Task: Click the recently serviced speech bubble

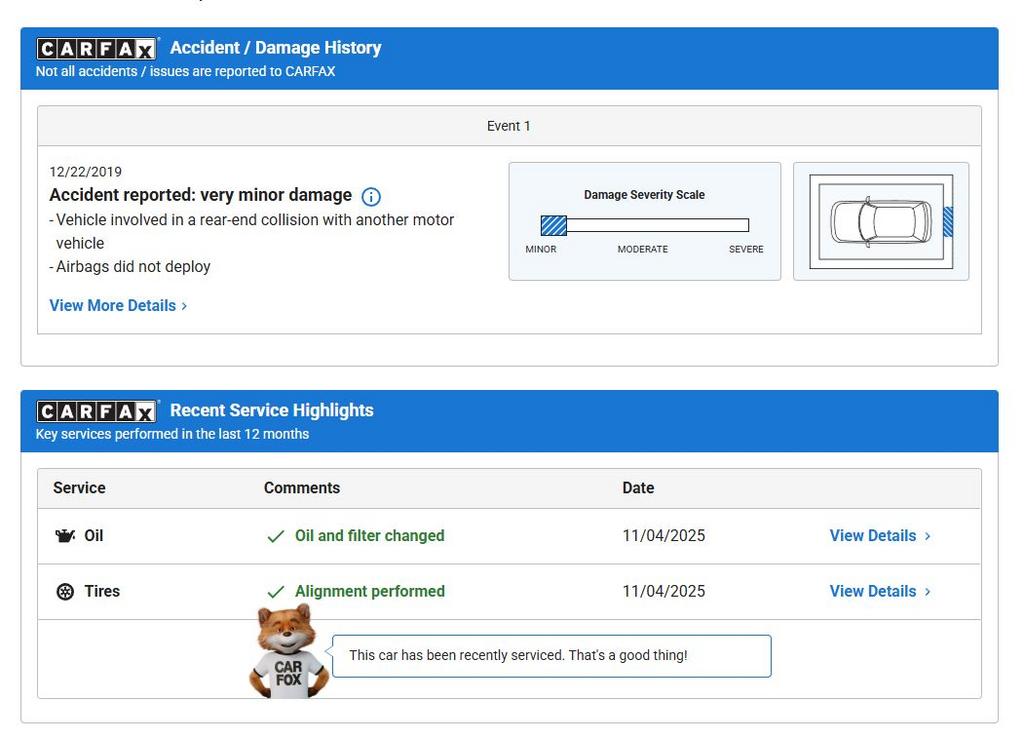Action: coord(551,656)
